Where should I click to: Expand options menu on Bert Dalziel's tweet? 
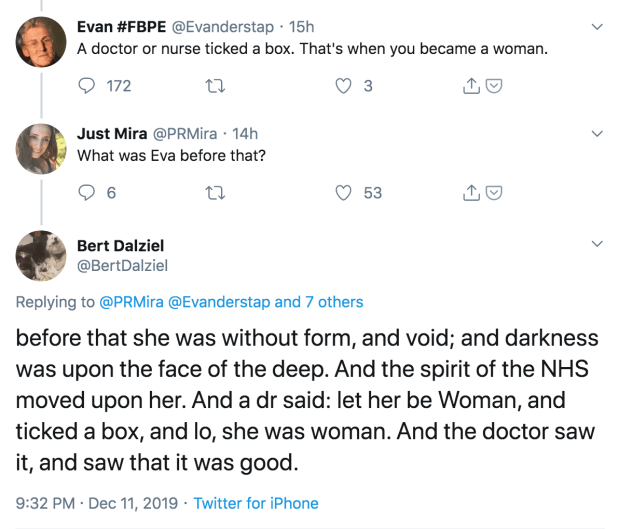598,243
